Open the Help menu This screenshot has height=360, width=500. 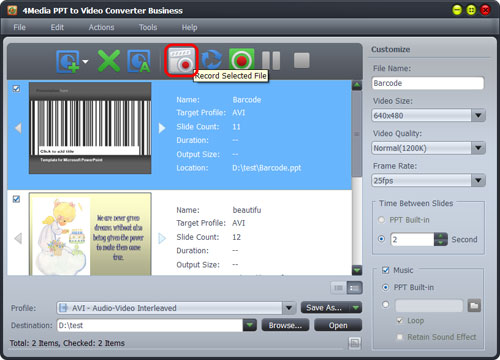tap(189, 27)
